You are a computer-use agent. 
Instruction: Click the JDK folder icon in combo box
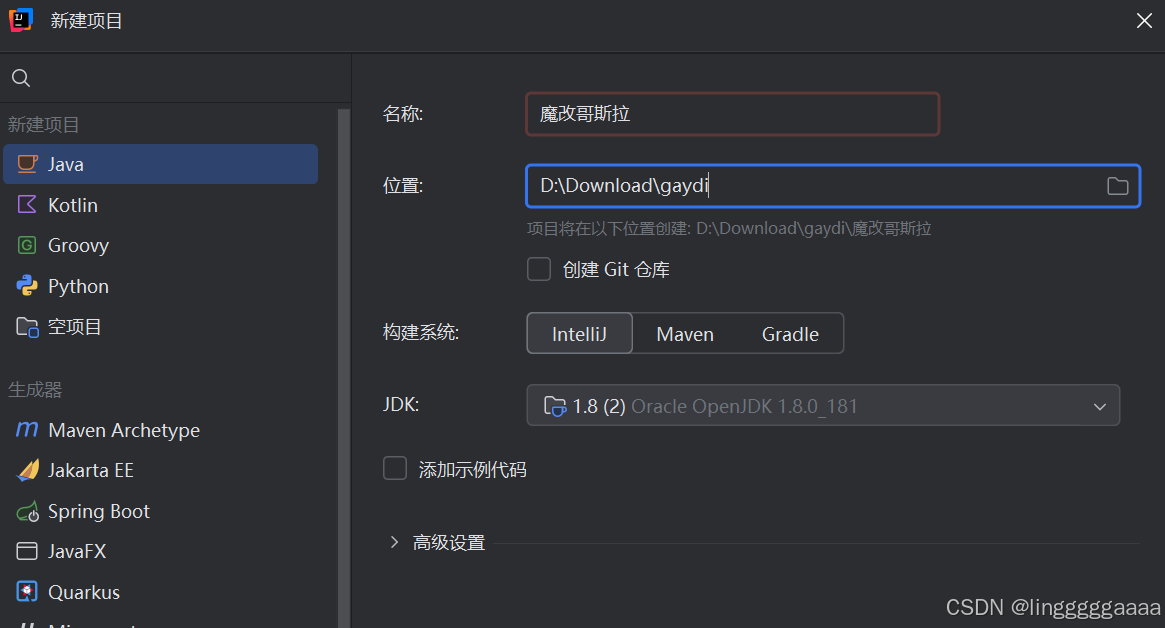tap(554, 406)
